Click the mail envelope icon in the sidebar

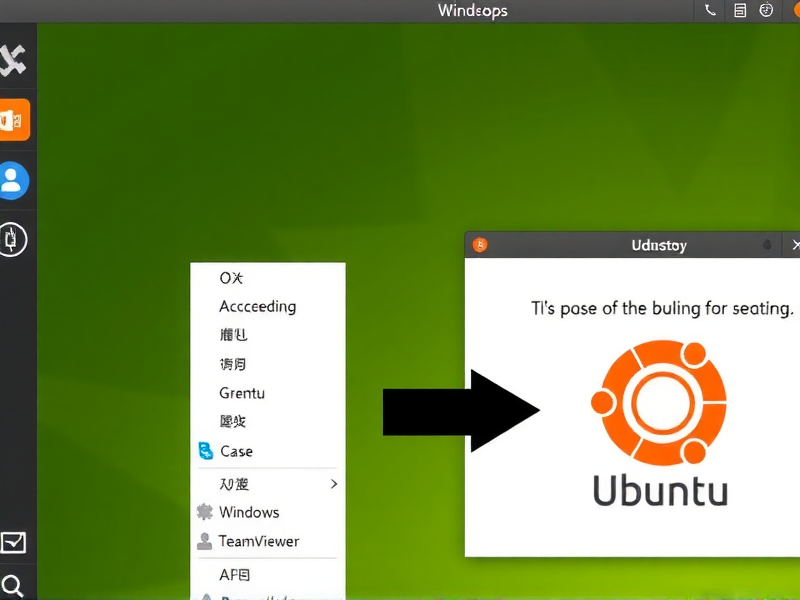tap(15, 545)
